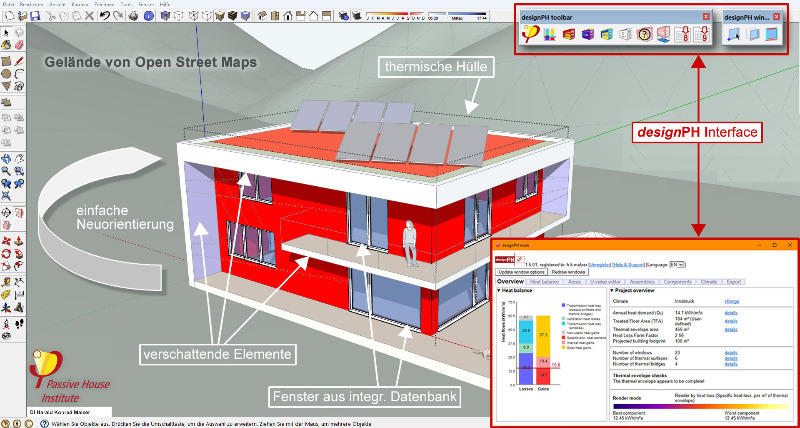The height and width of the screenshot is (428, 800).
Task: Open the U-value editor tab
Action: [605, 282]
